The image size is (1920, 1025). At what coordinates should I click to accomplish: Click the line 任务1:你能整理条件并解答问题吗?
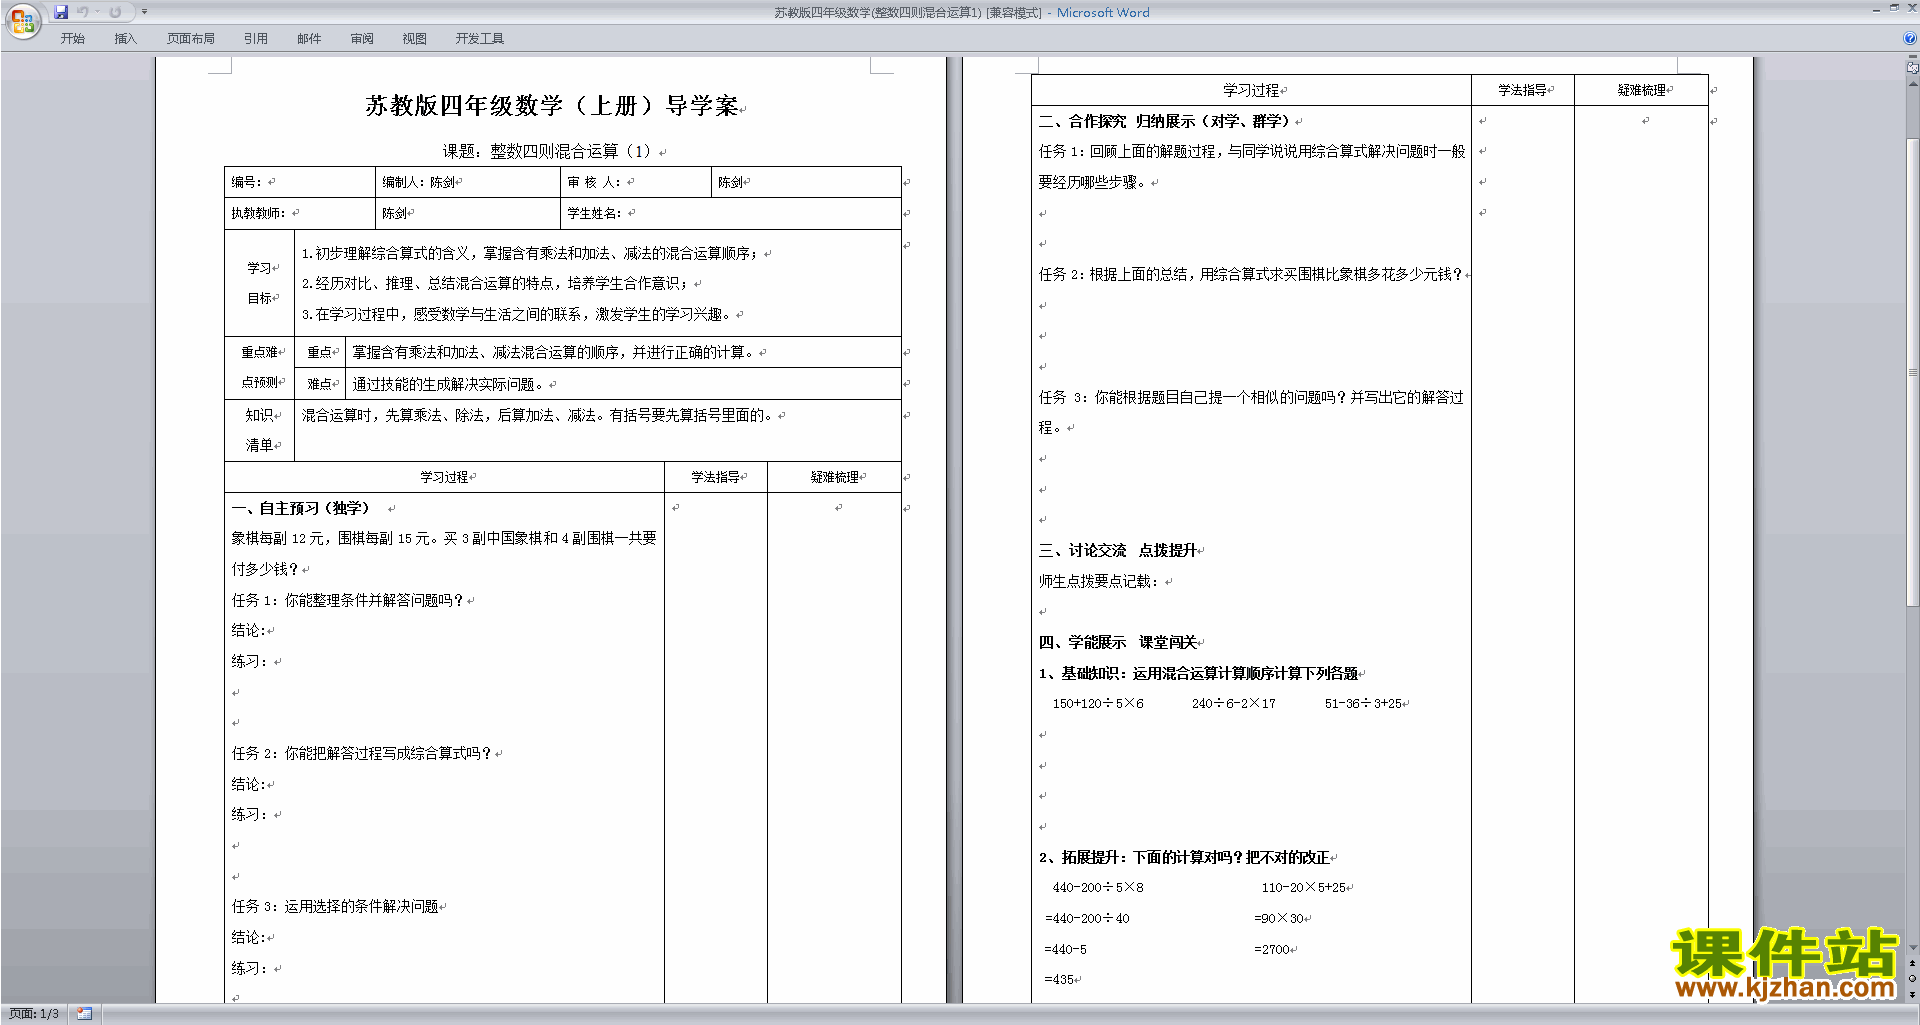click(348, 601)
